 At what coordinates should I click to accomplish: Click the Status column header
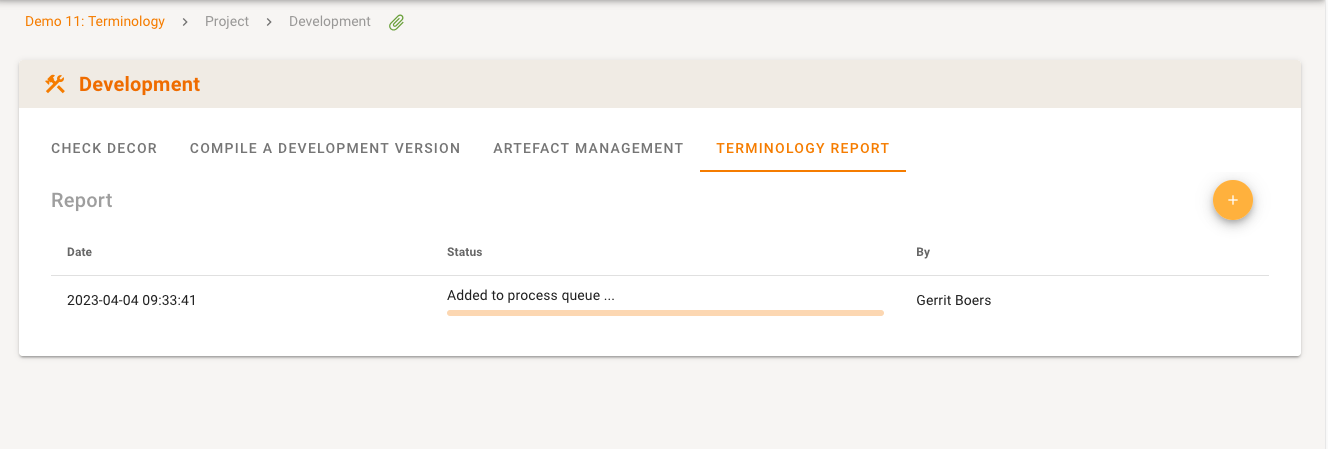coord(464,252)
